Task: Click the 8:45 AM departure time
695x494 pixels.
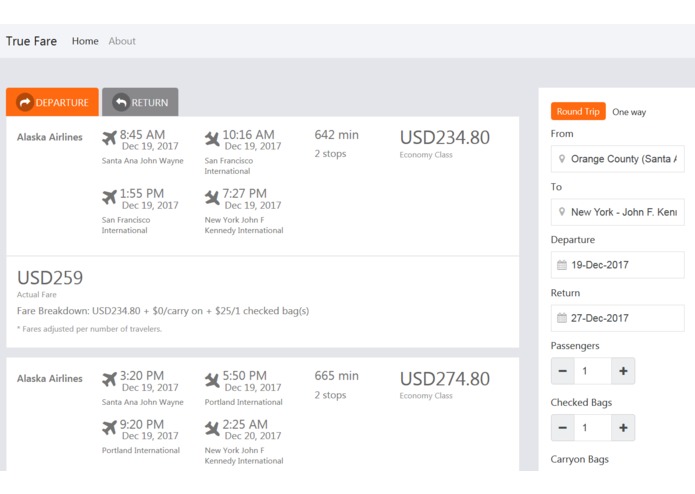Action: tap(142, 134)
